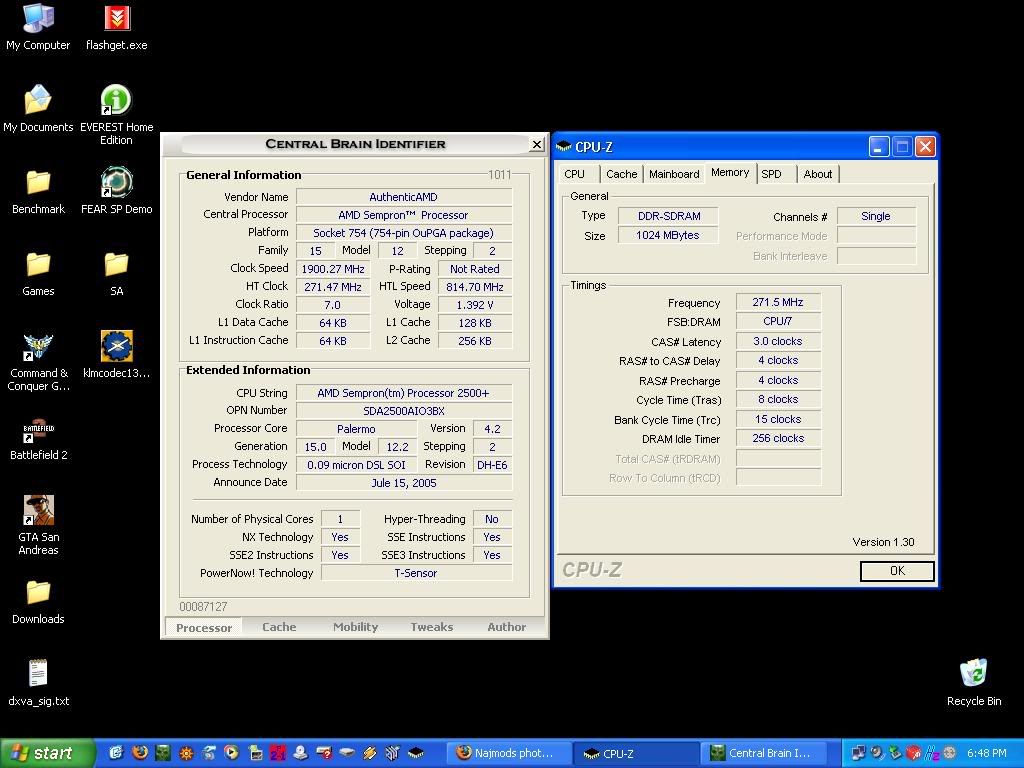Switch to the SPD tab in CPU-Z

[x=771, y=174]
